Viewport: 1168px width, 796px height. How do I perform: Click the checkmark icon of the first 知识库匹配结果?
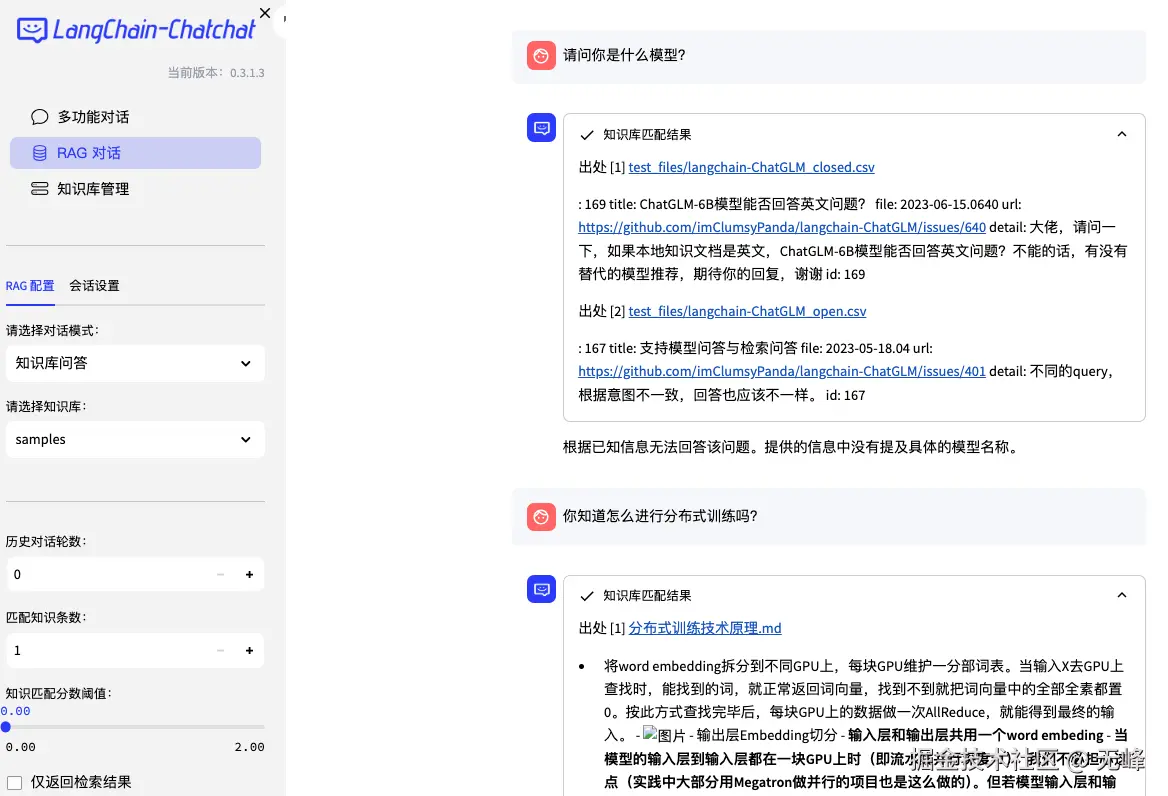[x=587, y=135]
